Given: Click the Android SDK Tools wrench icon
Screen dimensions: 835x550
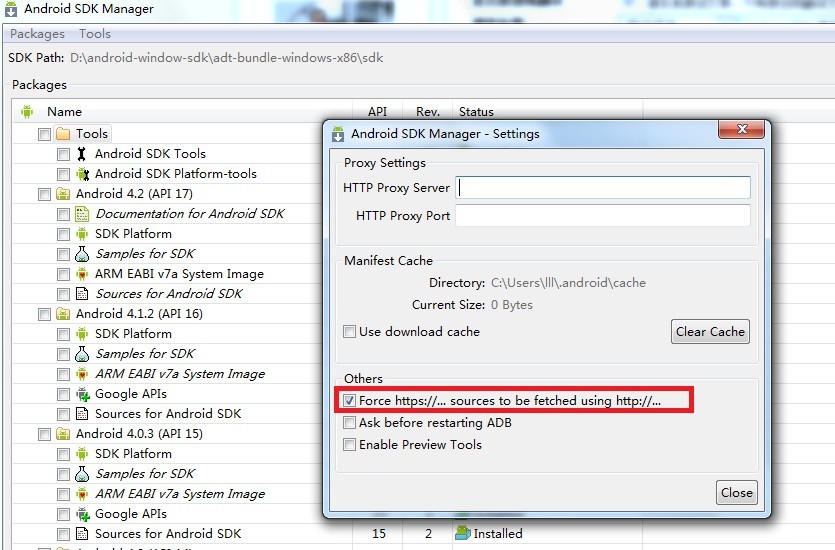Looking at the screenshot, I should 81,154.
